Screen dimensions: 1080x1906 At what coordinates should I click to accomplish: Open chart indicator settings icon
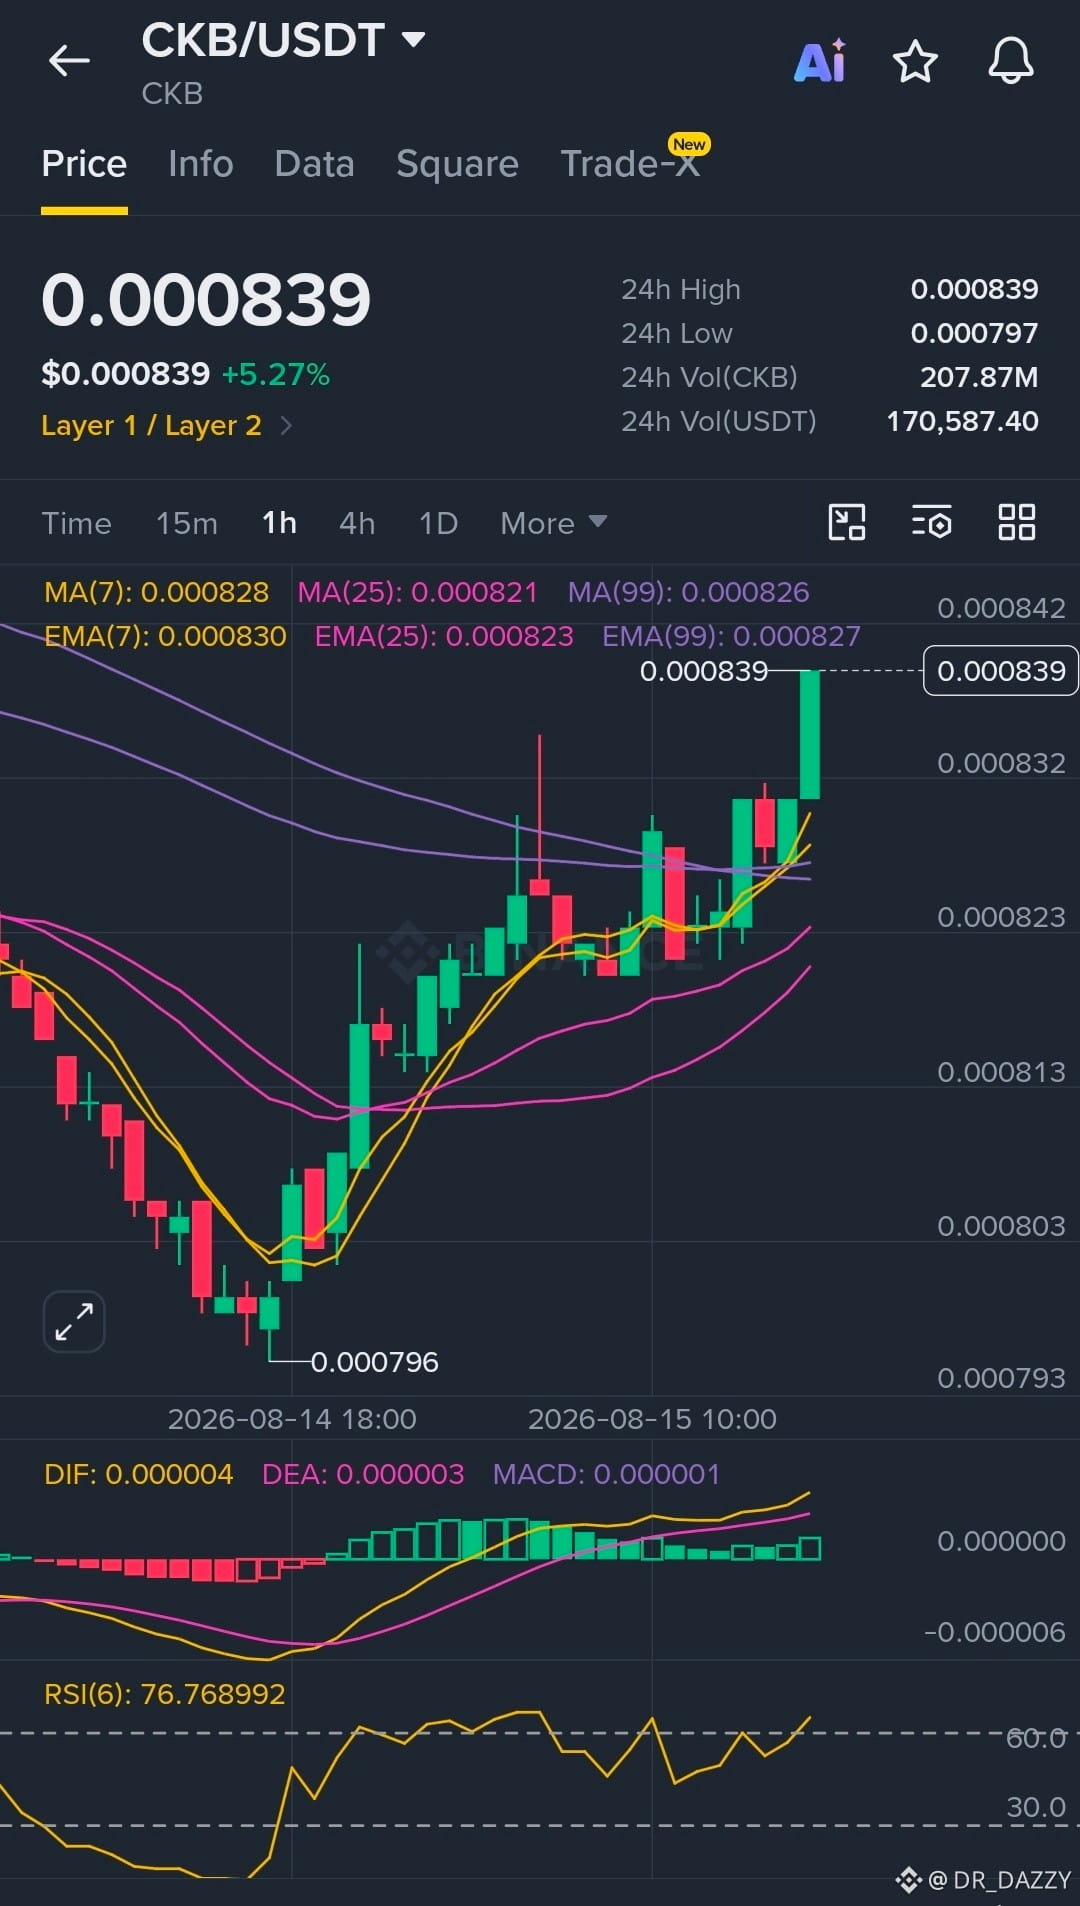click(931, 522)
